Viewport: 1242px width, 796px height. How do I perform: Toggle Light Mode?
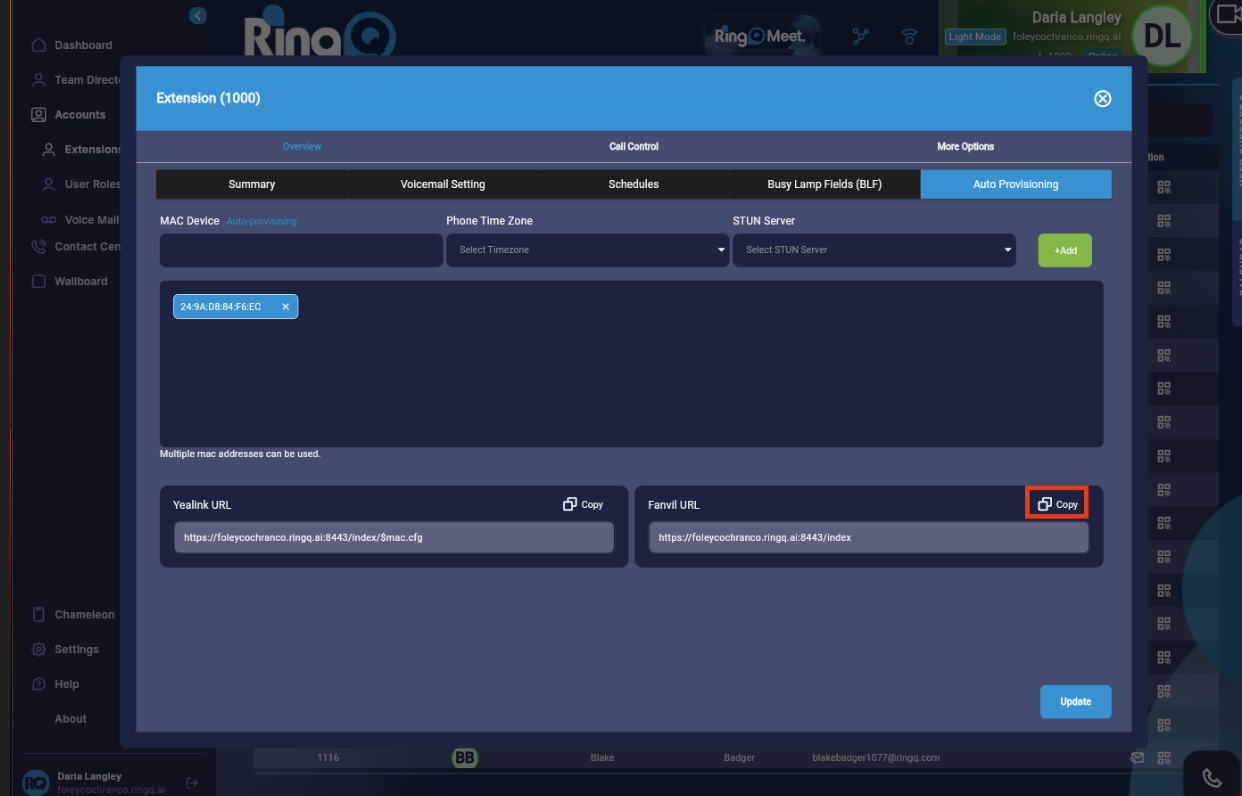coord(974,37)
